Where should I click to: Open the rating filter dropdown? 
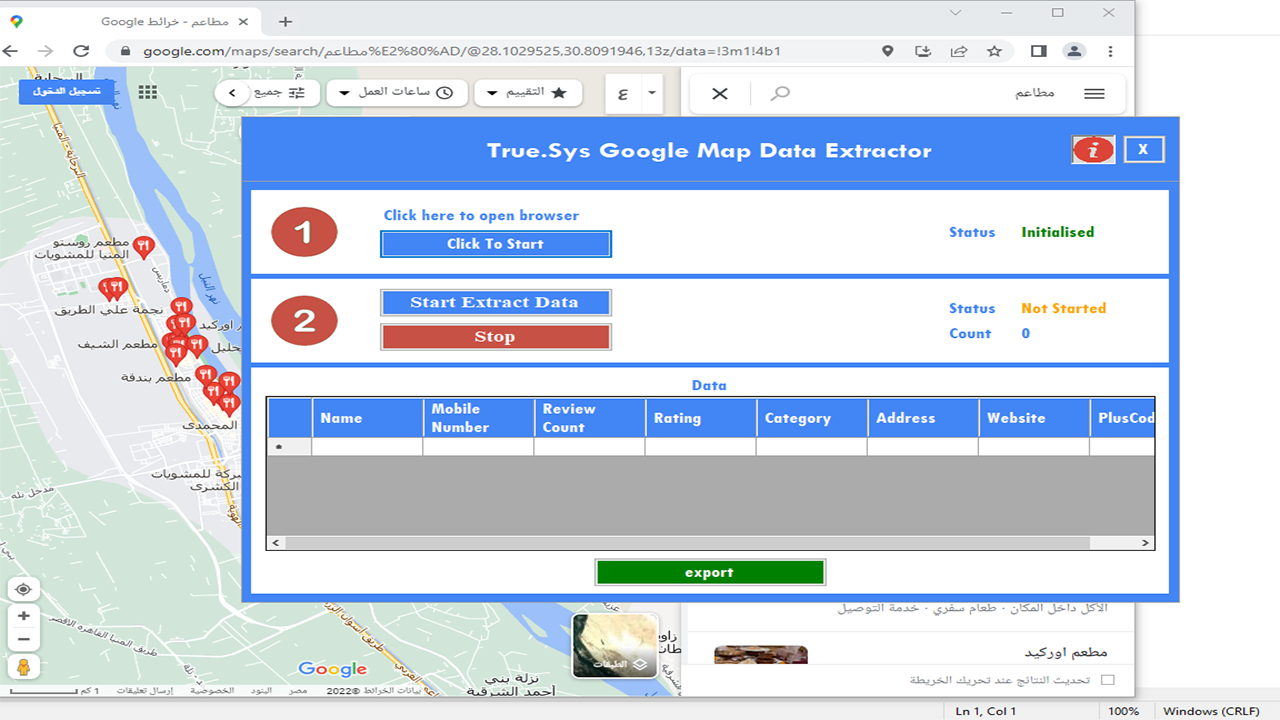[x=527, y=92]
